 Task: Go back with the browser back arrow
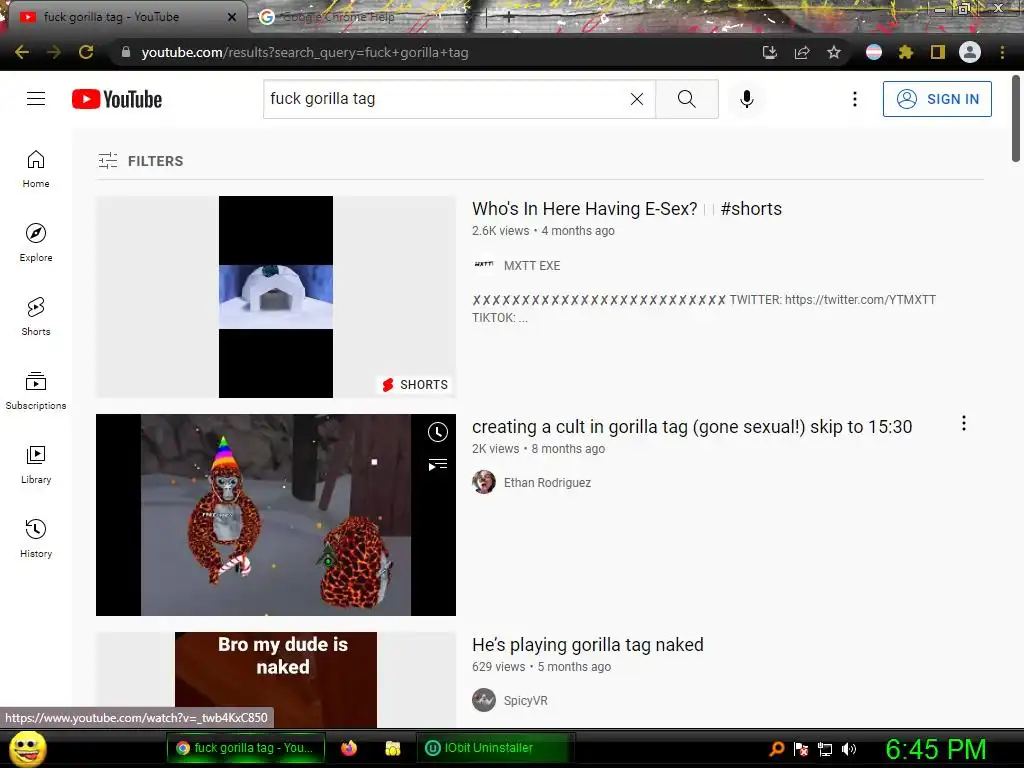tap(22, 52)
